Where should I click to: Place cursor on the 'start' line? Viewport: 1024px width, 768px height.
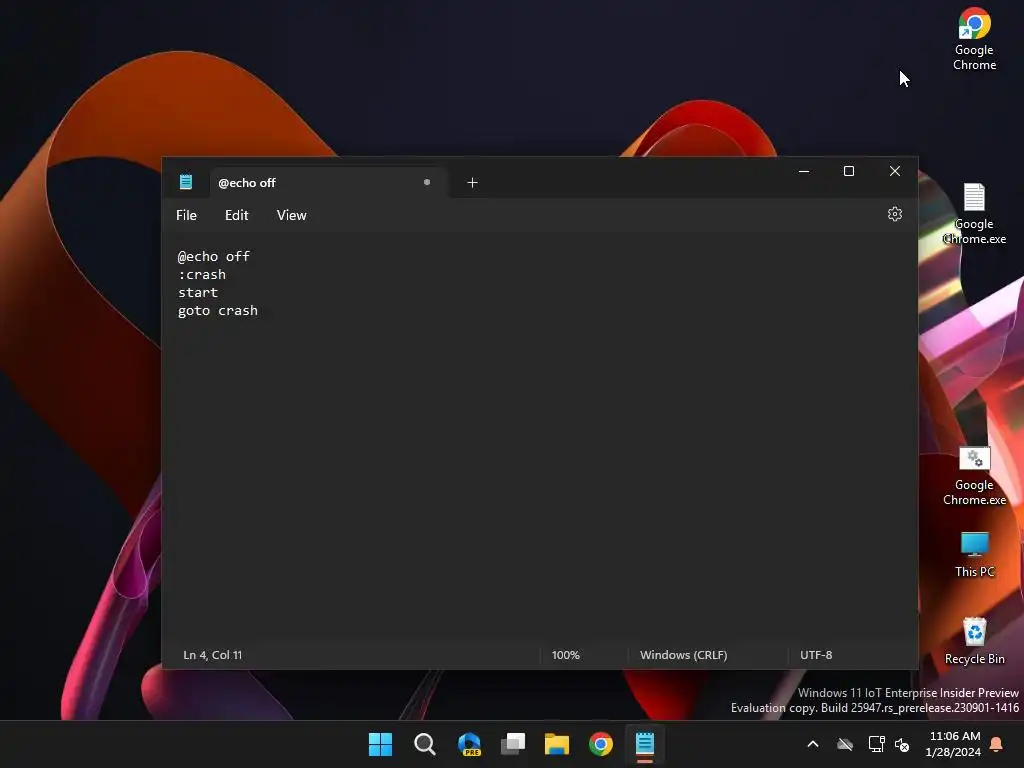198,293
